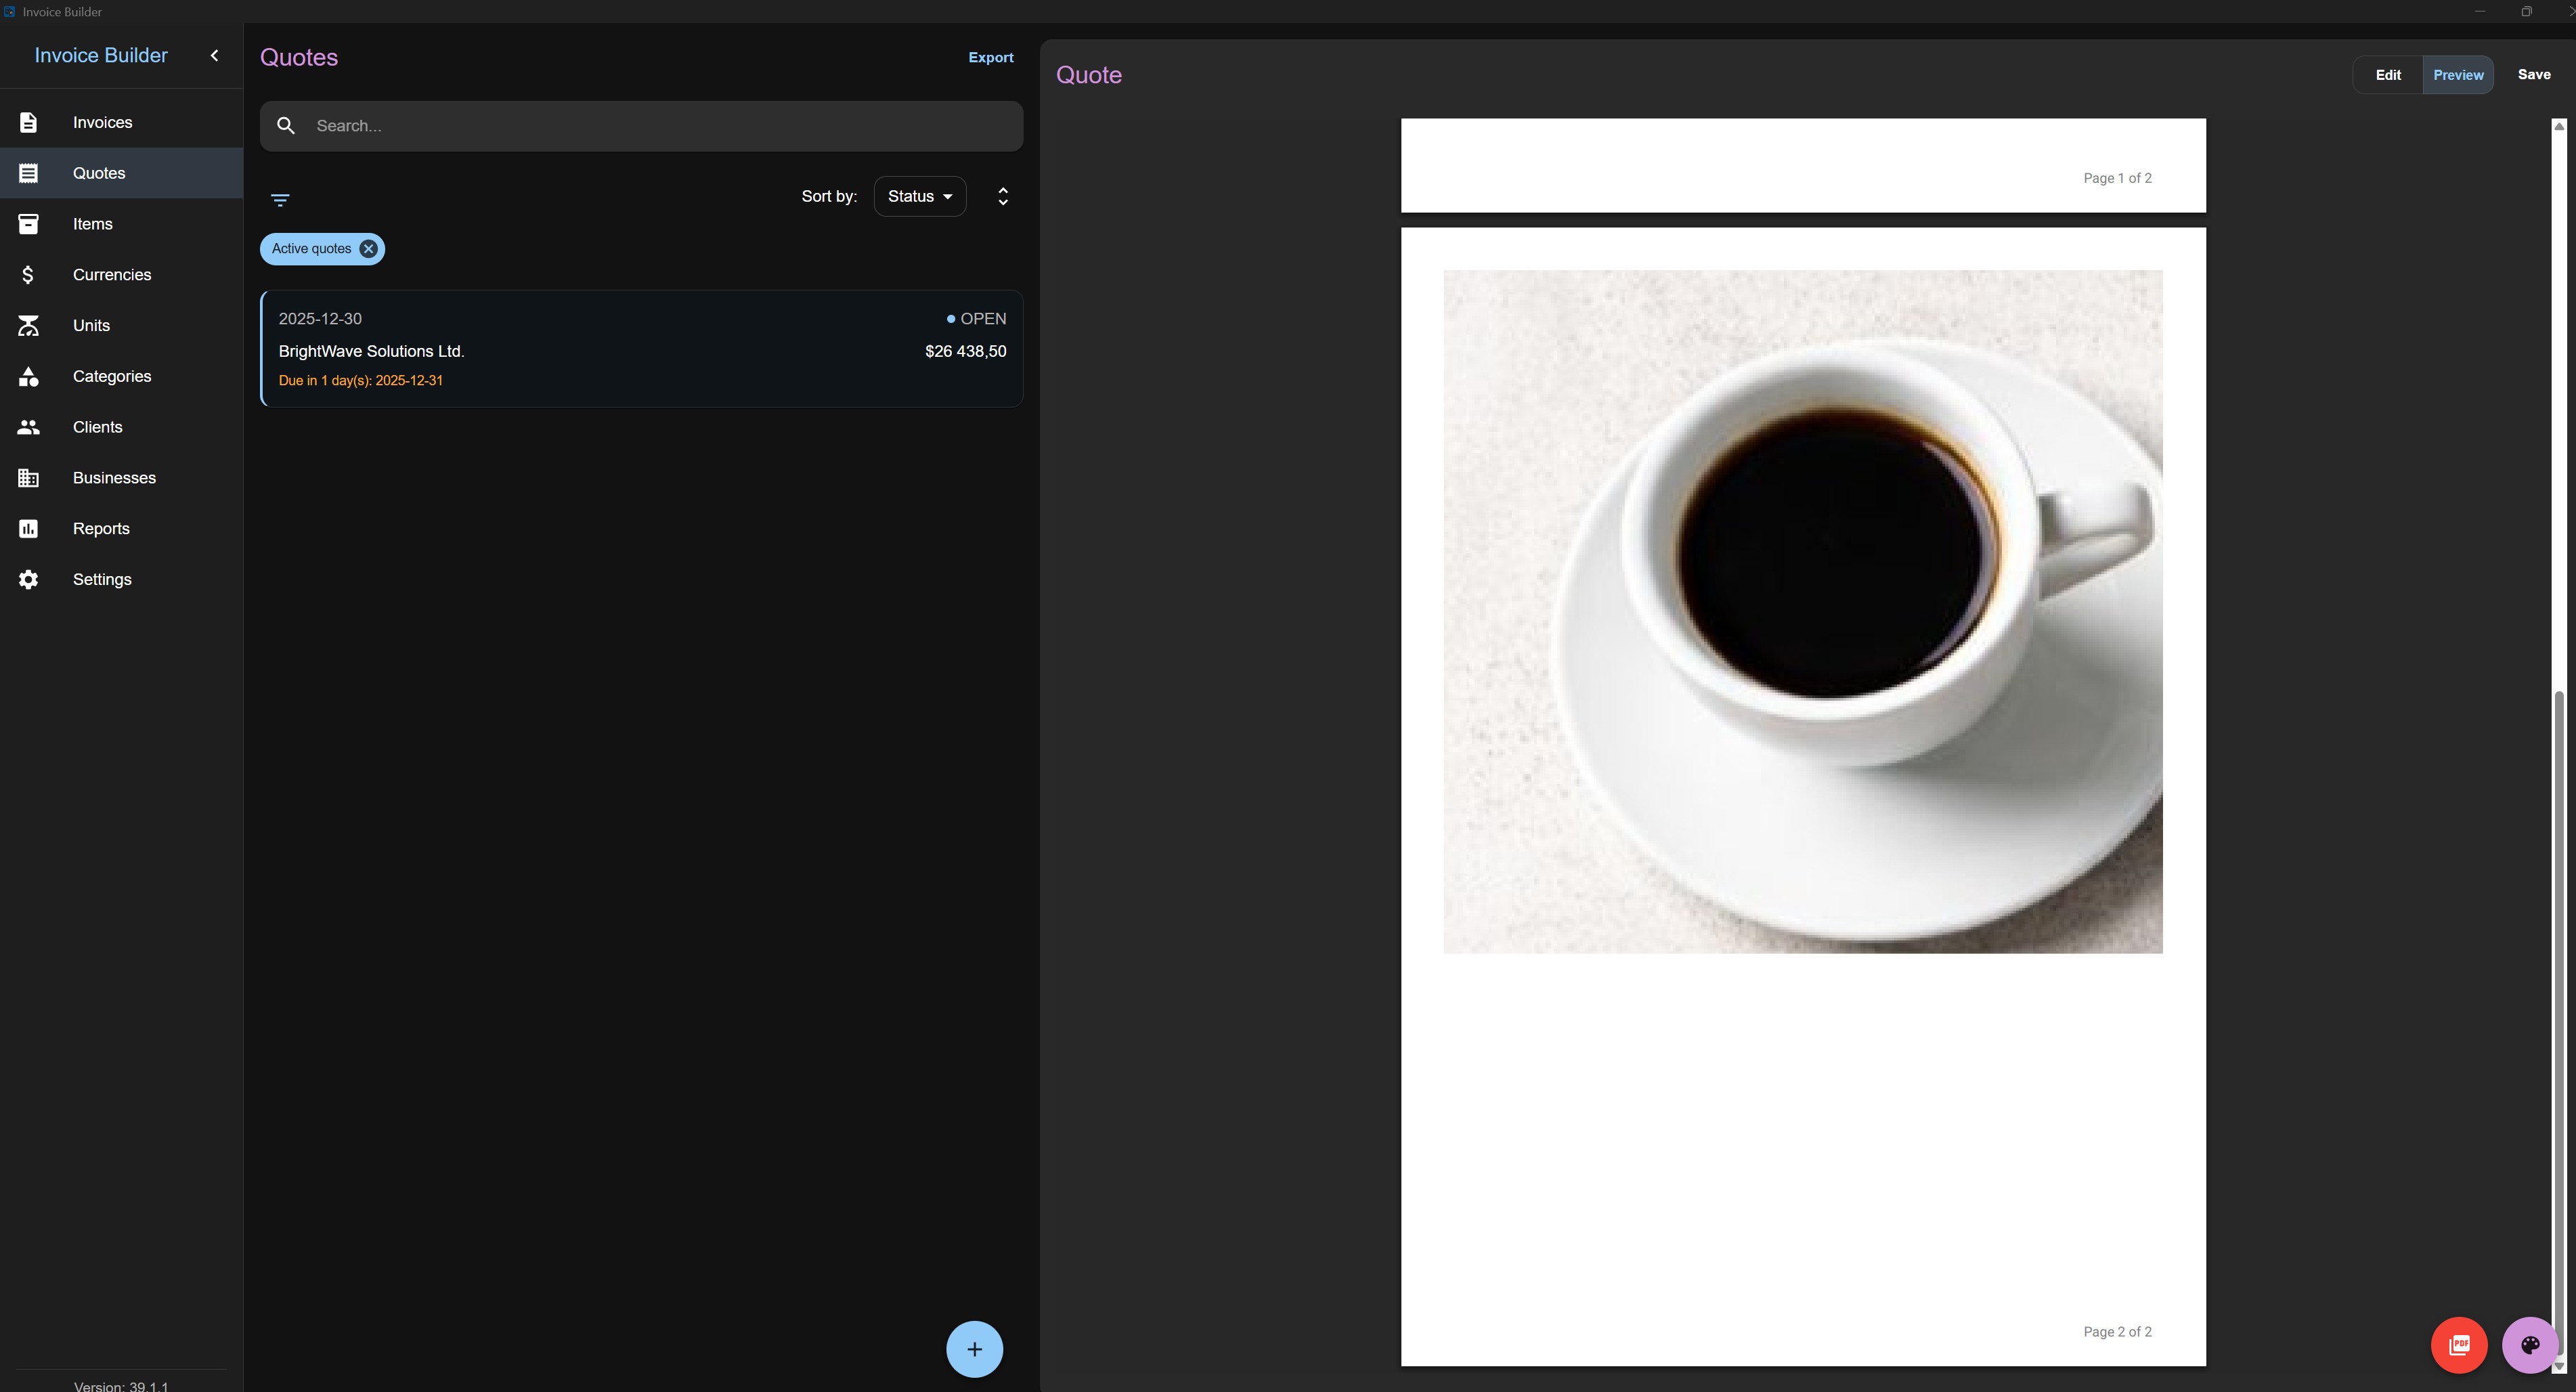Click the $26 438,50 amount
This screenshot has height=1392, width=2576.
[x=965, y=351]
